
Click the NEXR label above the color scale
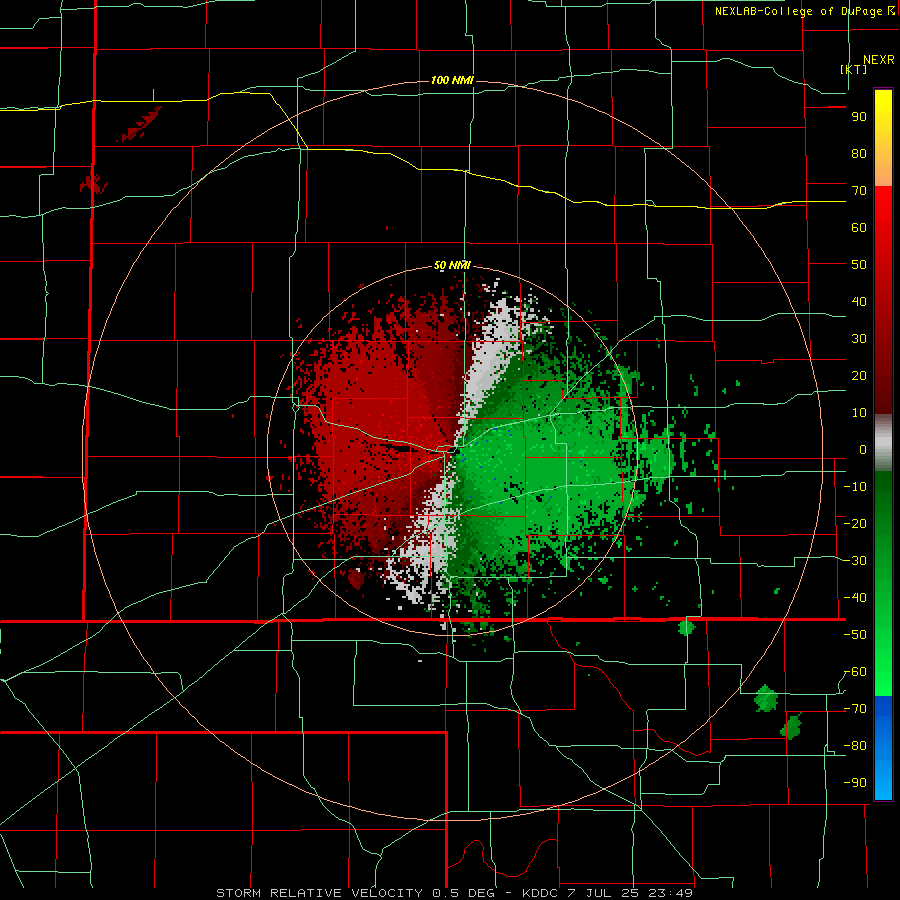pyautogui.click(x=879, y=60)
